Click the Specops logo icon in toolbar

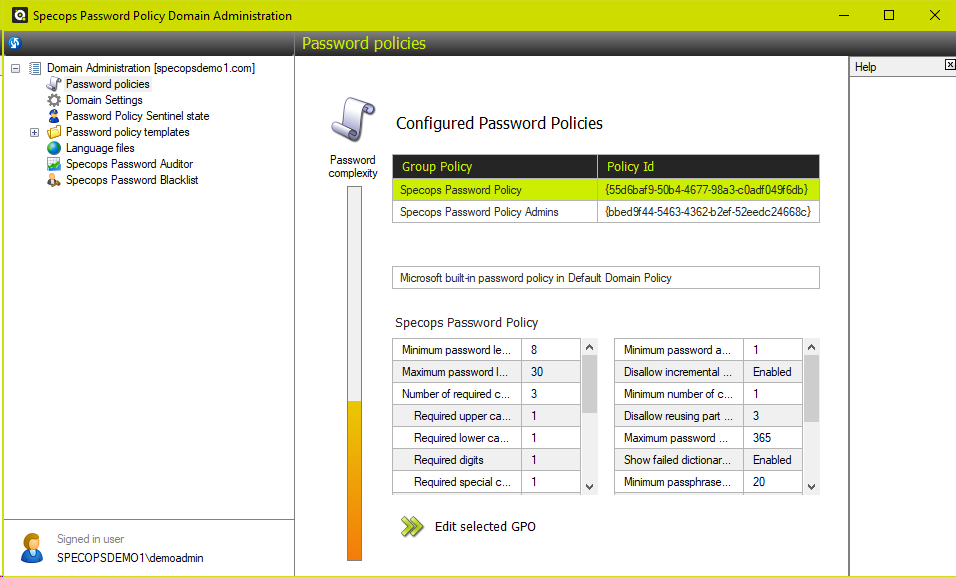pyautogui.click(x=15, y=43)
